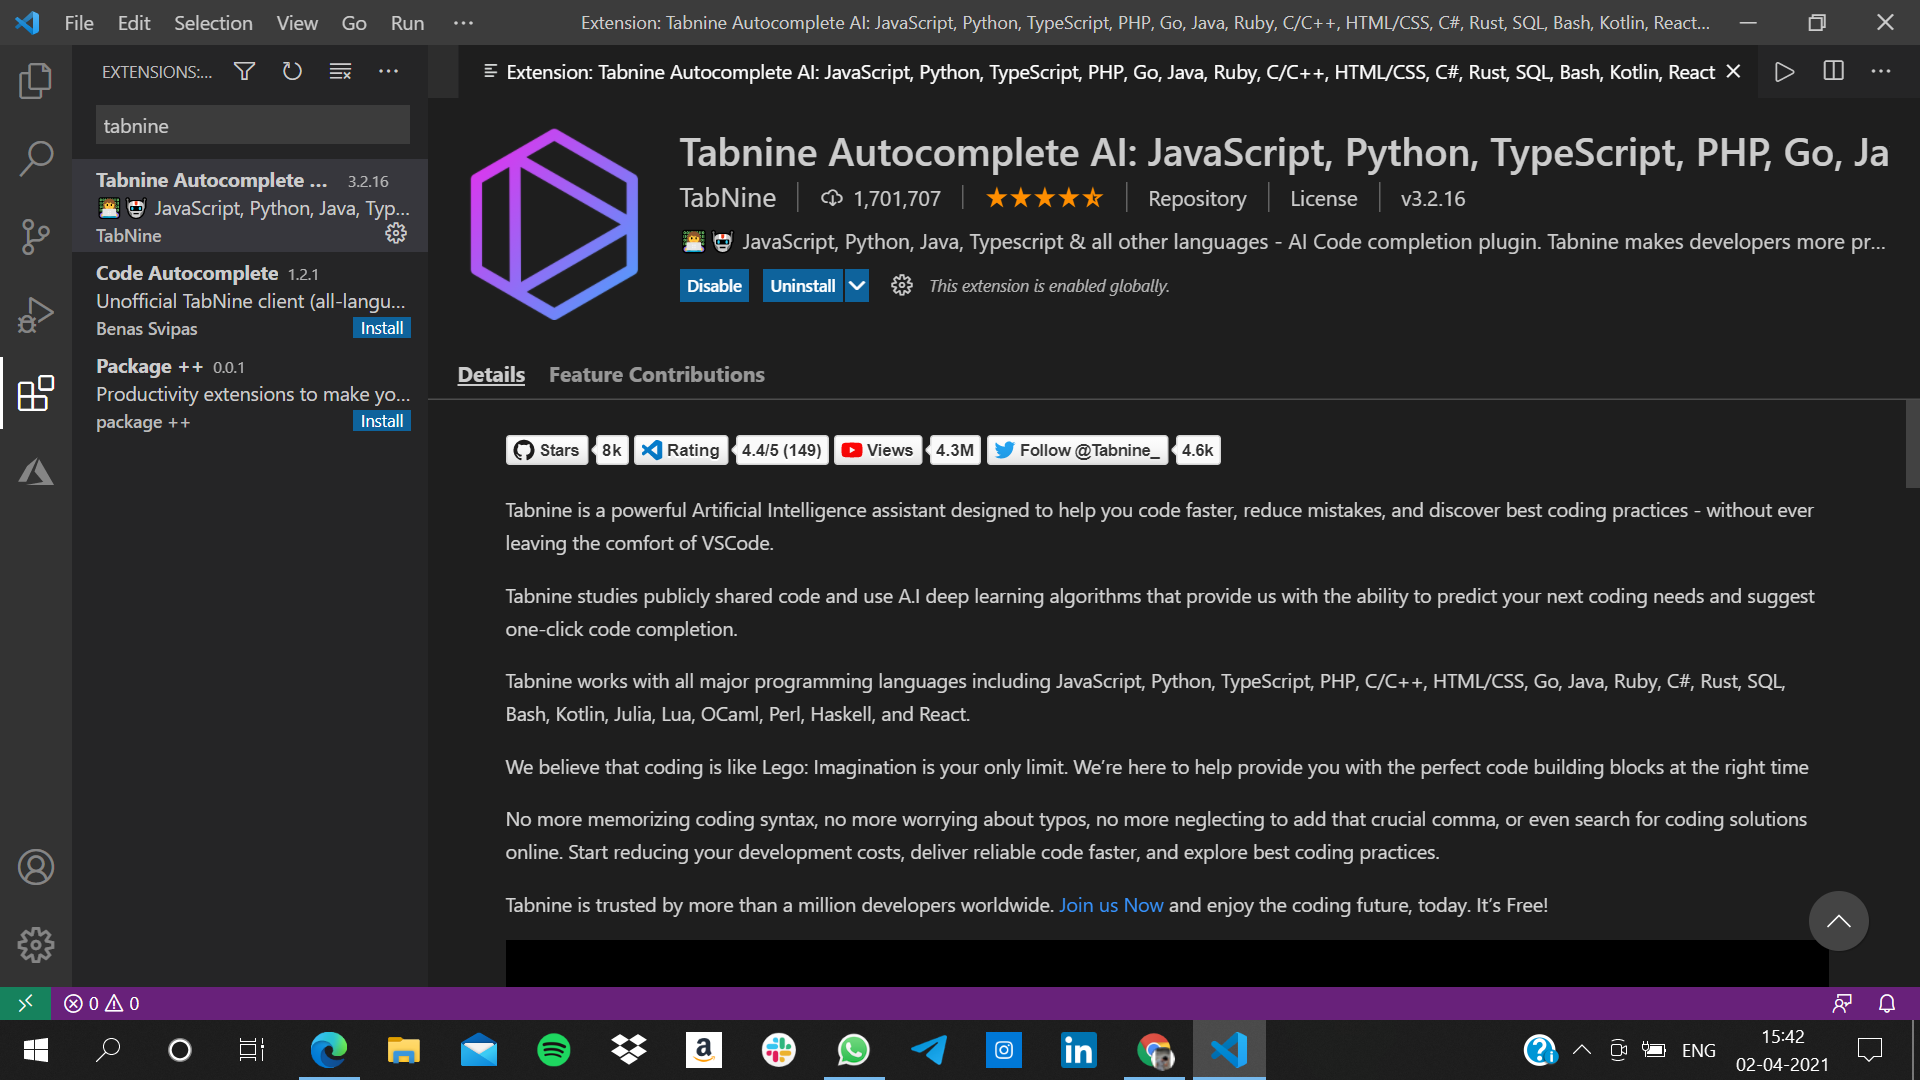Expand the hidden menu items ellipsis in the menu bar
This screenshot has height=1080, width=1920.
463,22
